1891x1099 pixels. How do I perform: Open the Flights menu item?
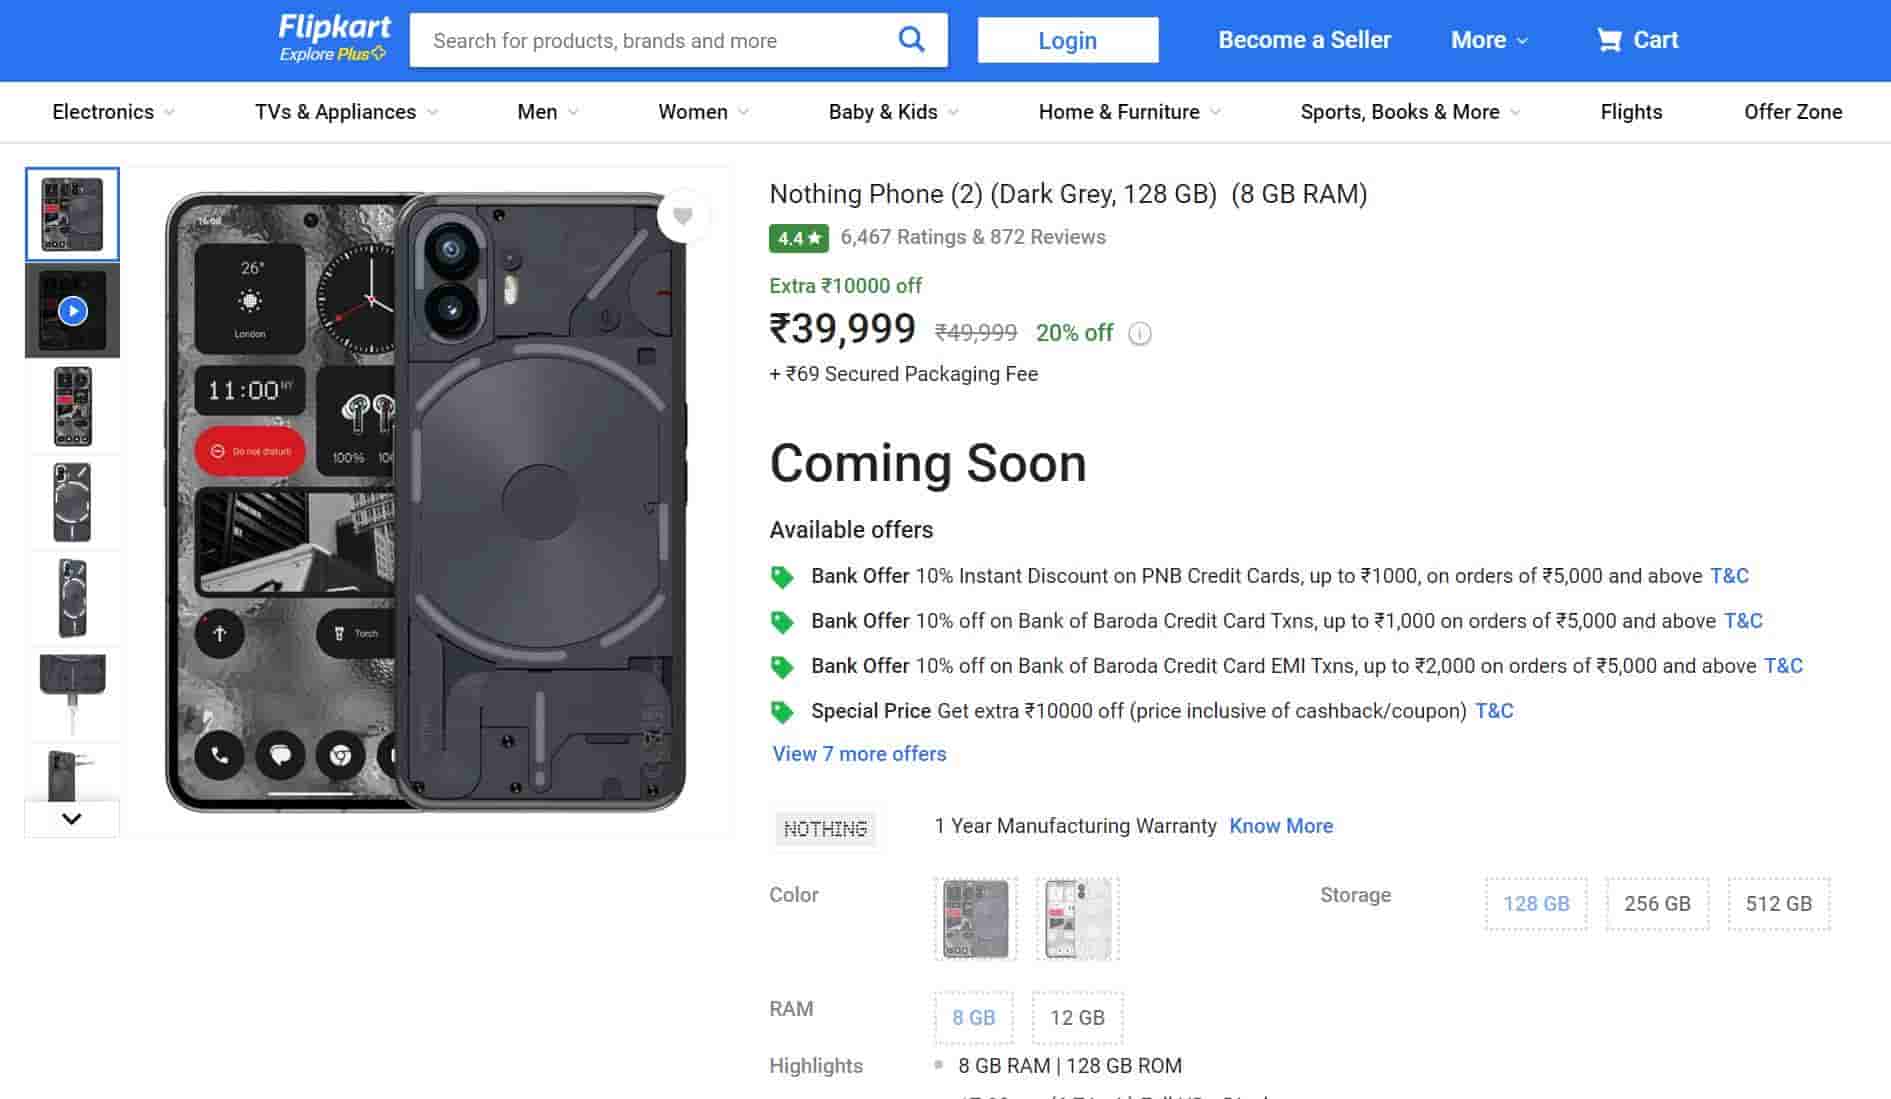coord(1631,112)
